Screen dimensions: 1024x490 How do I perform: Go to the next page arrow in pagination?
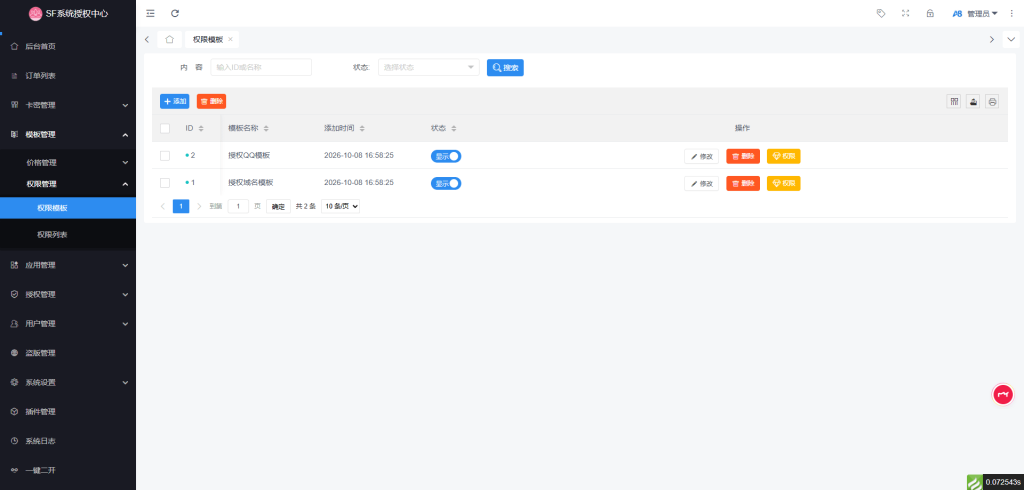coord(199,206)
